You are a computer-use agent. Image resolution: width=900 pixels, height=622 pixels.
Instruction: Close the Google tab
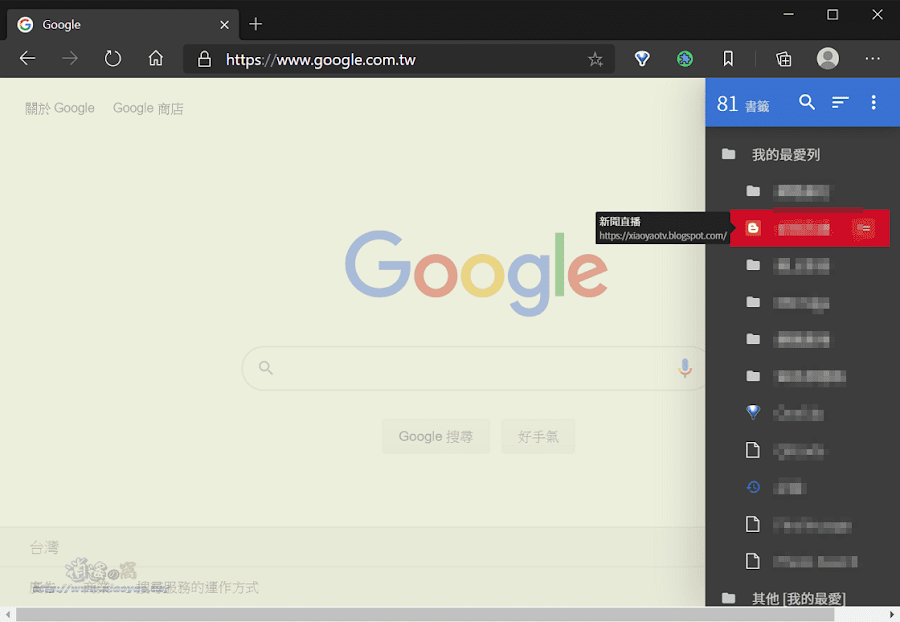pyautogui.click(x=224, y=25)
